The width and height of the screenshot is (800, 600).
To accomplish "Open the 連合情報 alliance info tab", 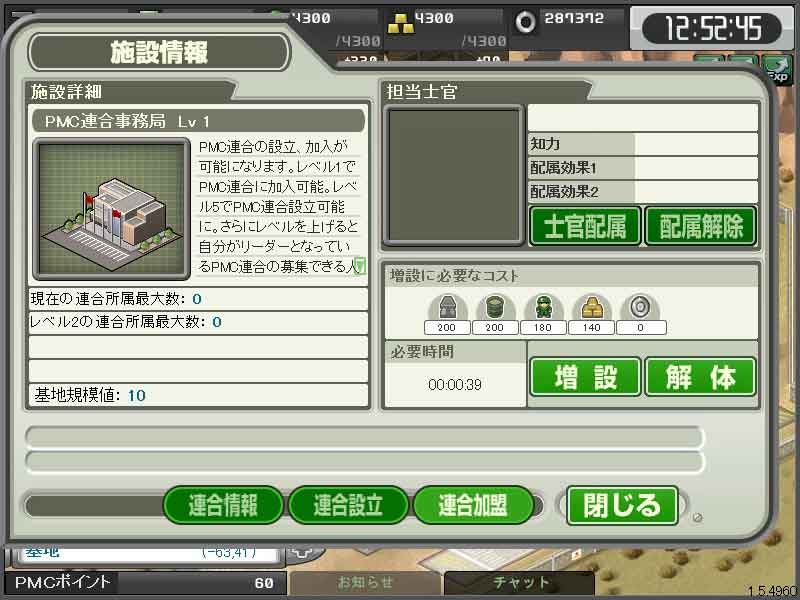I will (x=223, y=505).
